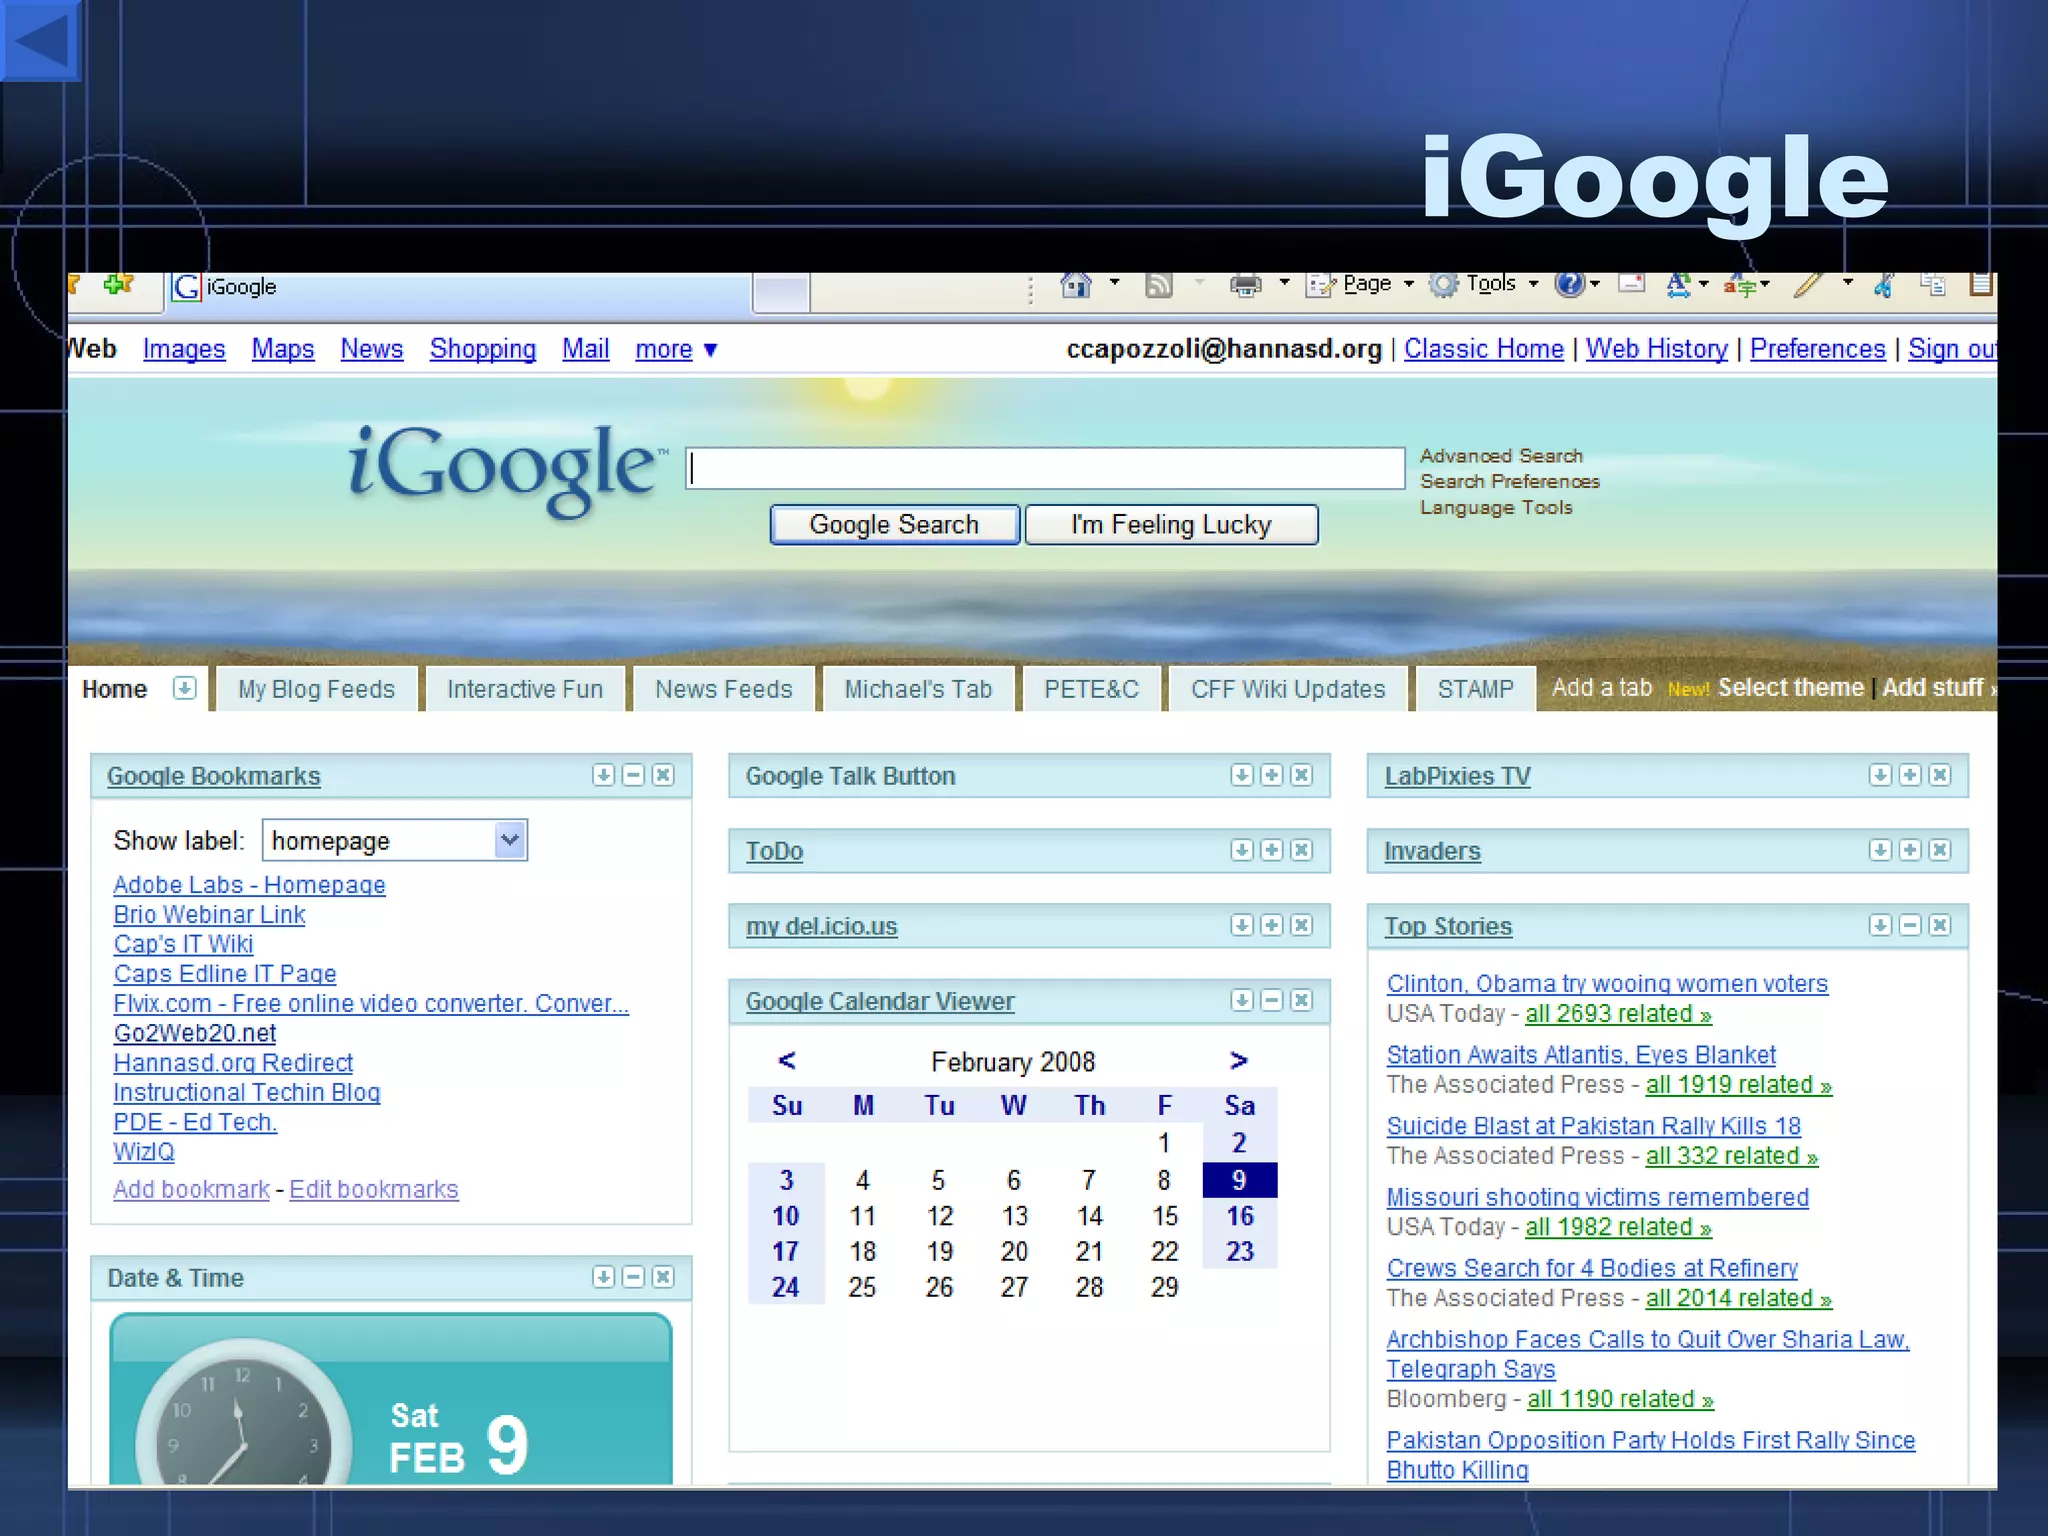
Task: Click the browser Home toolbar icon
Action: pos(1076,286)
